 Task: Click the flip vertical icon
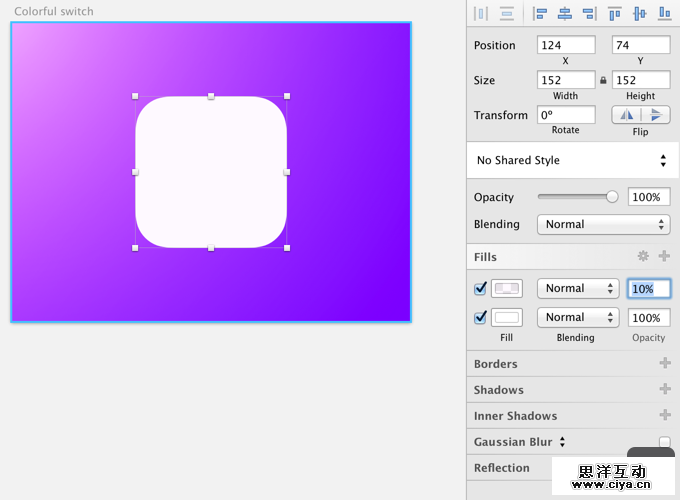[x=656, y=115]
